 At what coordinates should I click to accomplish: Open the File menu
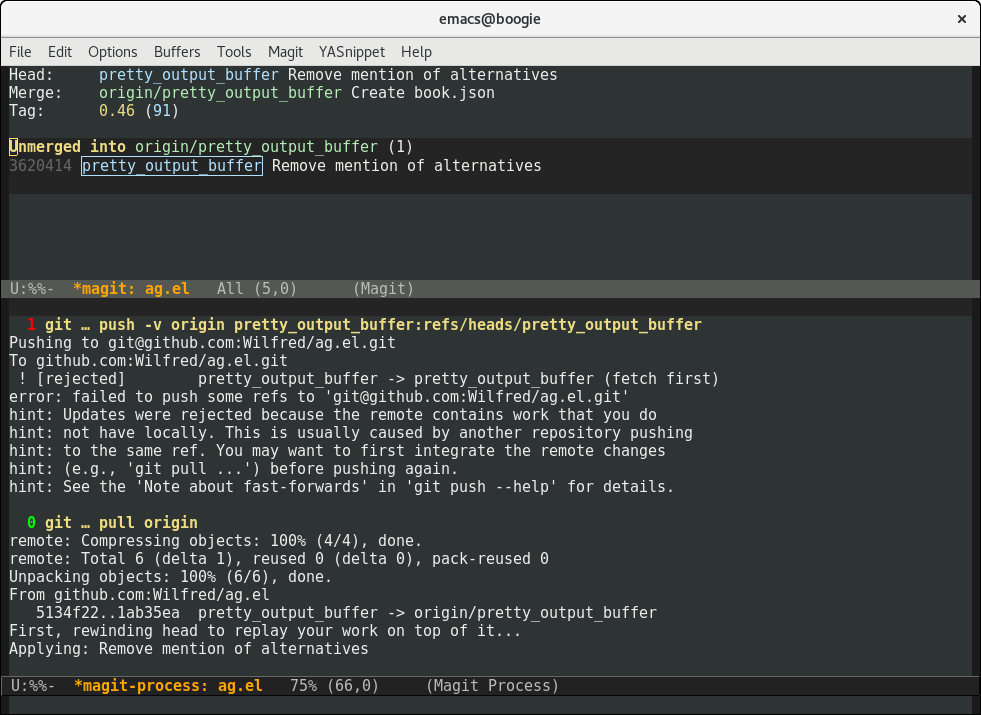[20, 52]
